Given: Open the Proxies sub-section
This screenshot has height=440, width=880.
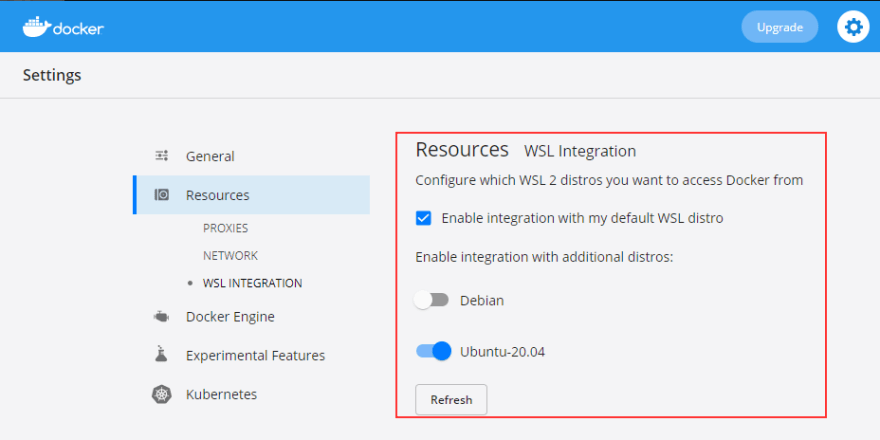Looking at the screenshot, I should pos(226,228).
